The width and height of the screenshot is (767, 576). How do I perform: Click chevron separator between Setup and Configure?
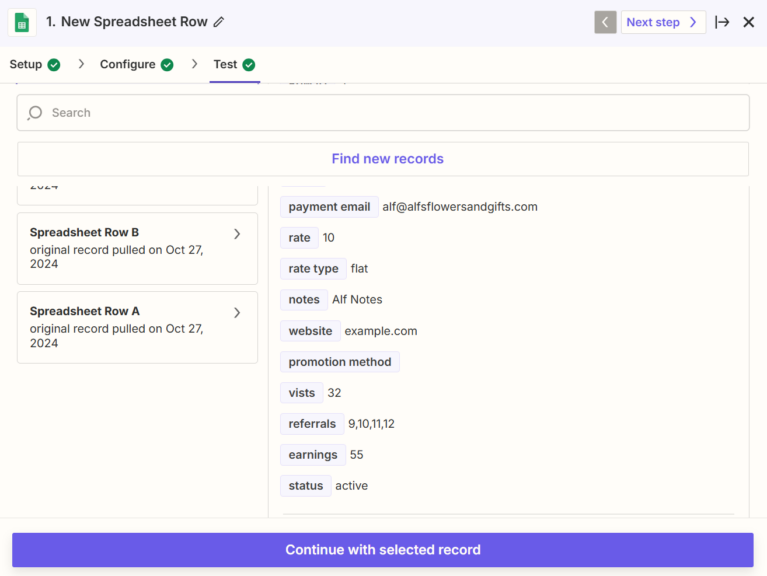point(81,64)
